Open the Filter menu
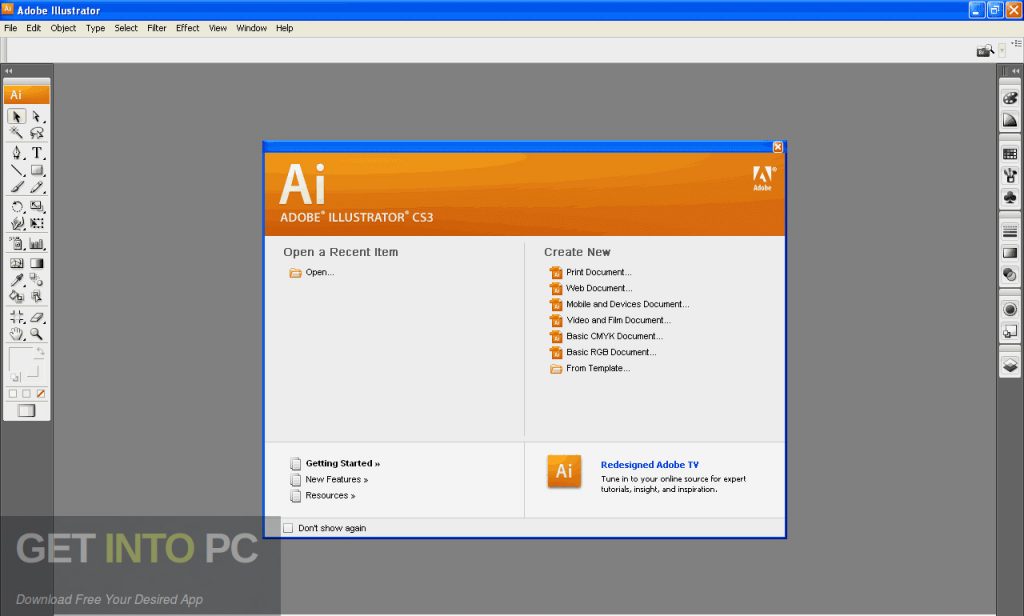Screen dimensions: 1024x616 click(x=157, y=28)
